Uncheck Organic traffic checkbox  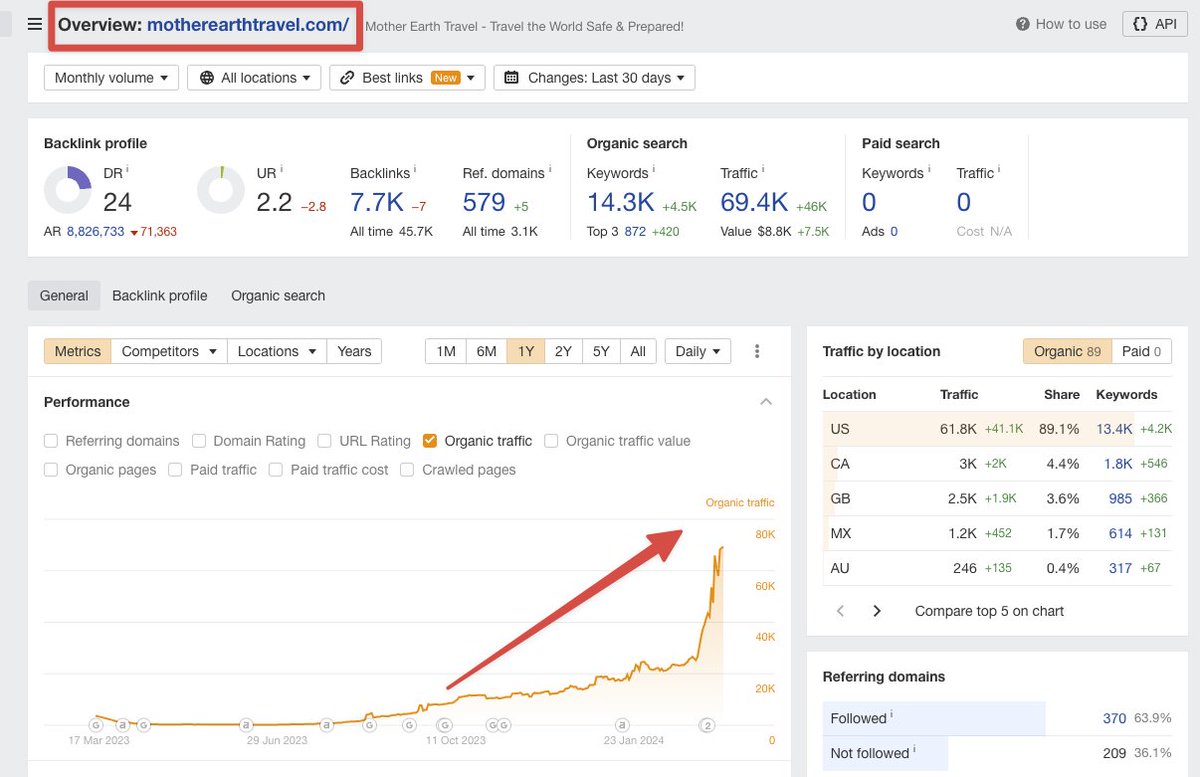[x=430, y=441]
